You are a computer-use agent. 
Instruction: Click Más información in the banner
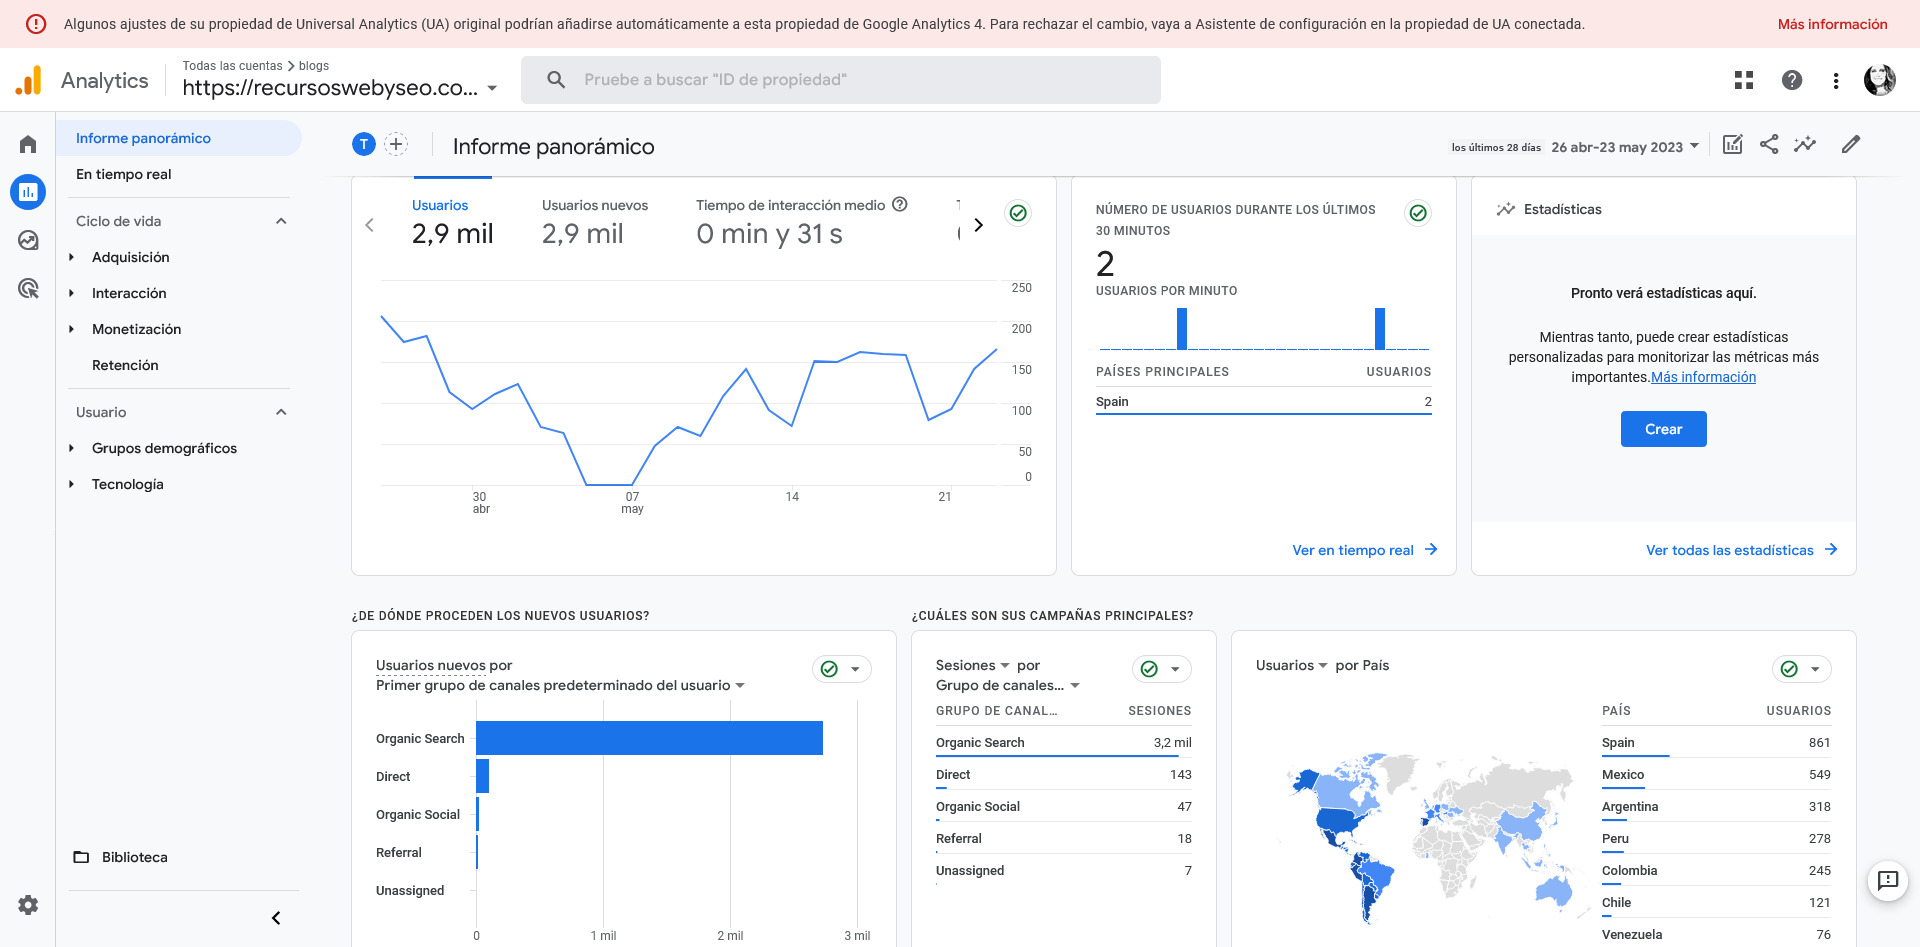[1832, 24]
